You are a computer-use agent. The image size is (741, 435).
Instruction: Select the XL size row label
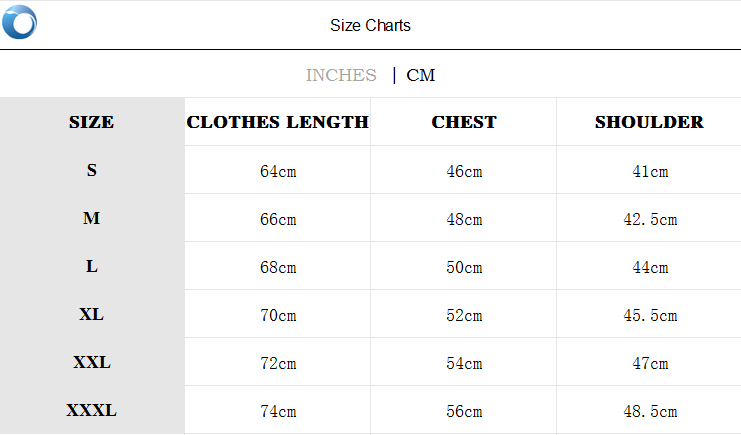92,314
